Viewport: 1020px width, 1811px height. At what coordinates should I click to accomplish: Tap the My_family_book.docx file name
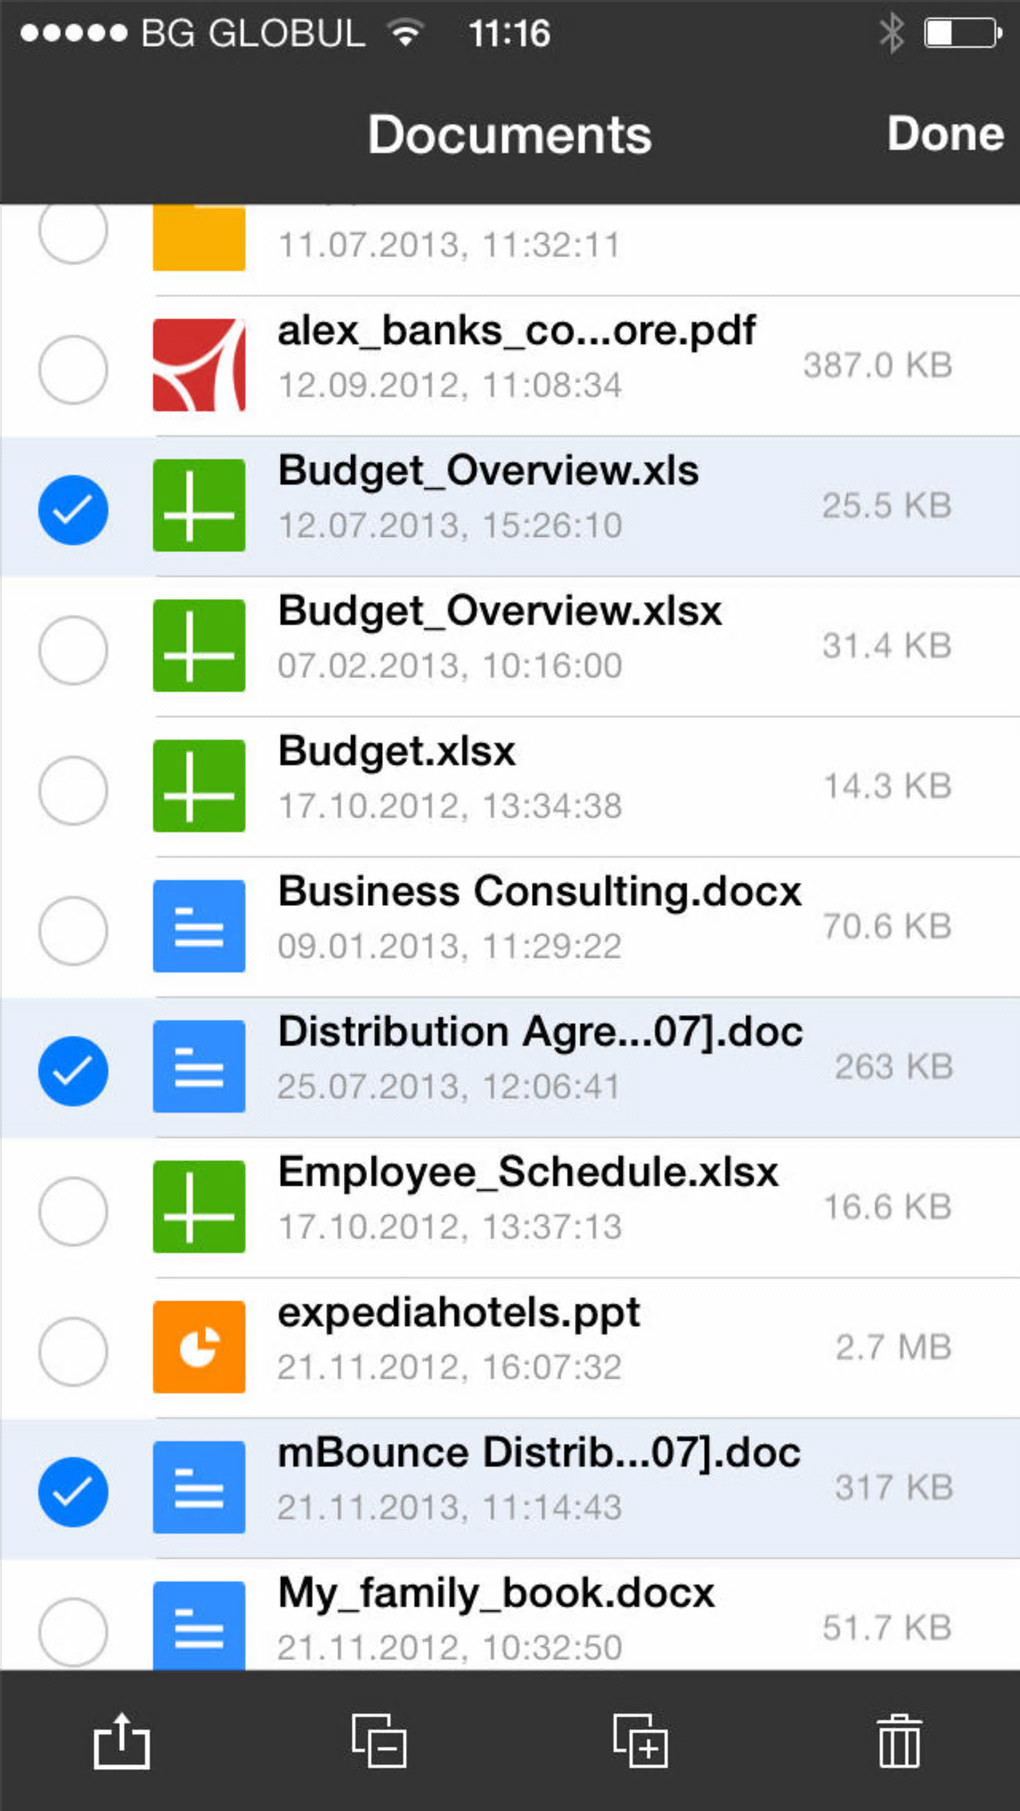tap(496, 1593)
